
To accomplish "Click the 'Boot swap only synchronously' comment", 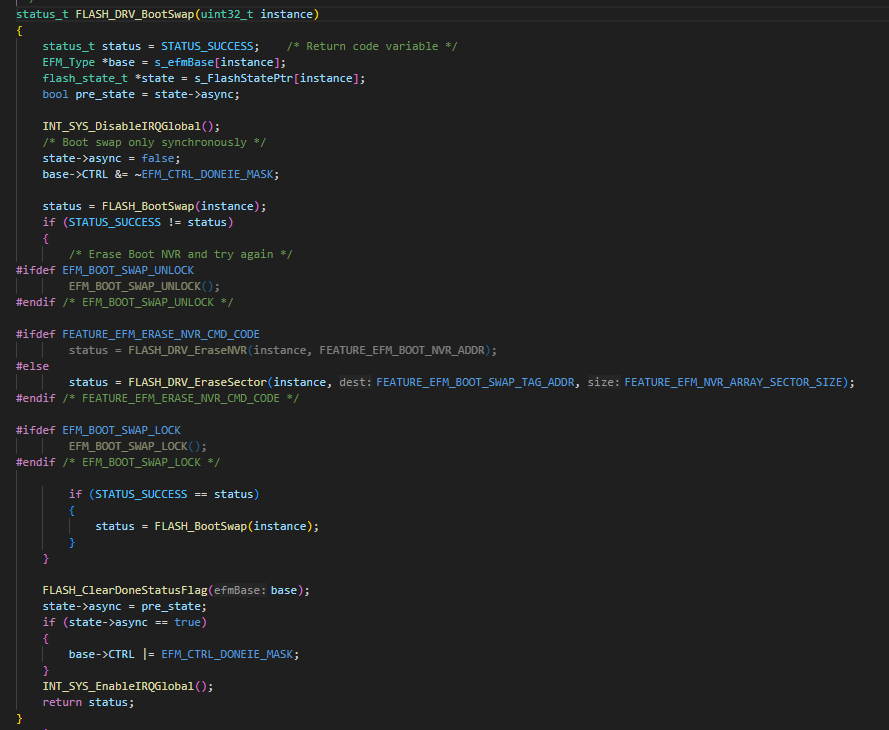I will [154, 142].
